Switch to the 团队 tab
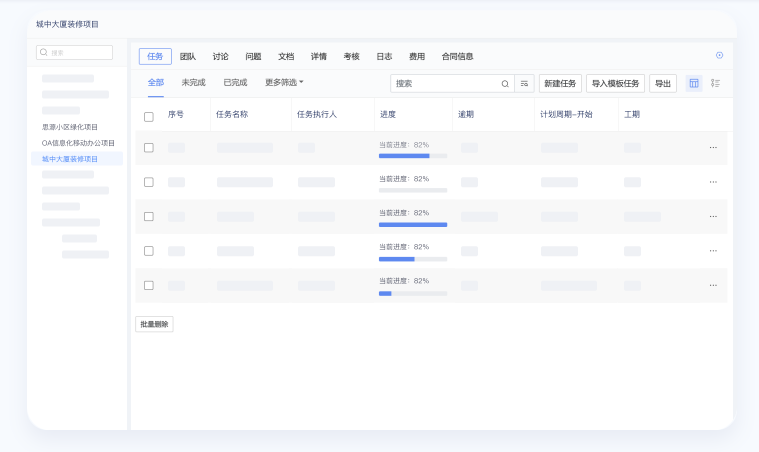Viewport: 759px width, 452px height. (x=188, y=57)
